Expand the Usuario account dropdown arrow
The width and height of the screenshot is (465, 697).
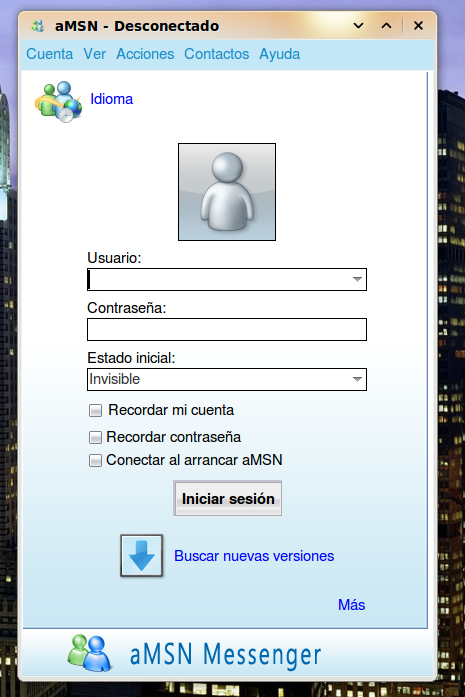point(357,279)
